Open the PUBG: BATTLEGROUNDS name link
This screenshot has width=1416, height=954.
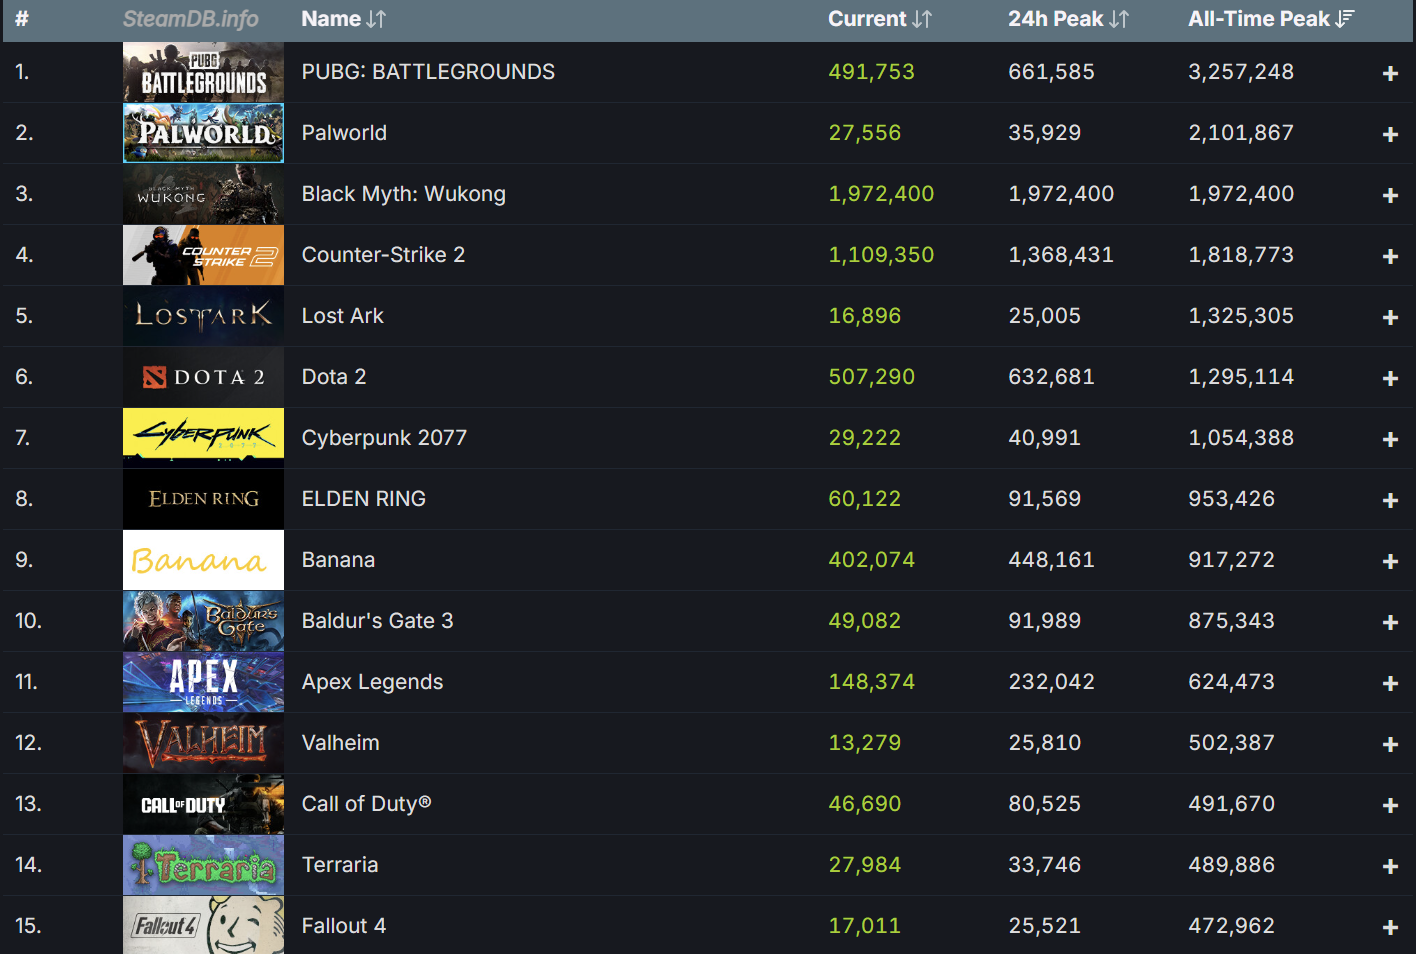coord(428,72)
